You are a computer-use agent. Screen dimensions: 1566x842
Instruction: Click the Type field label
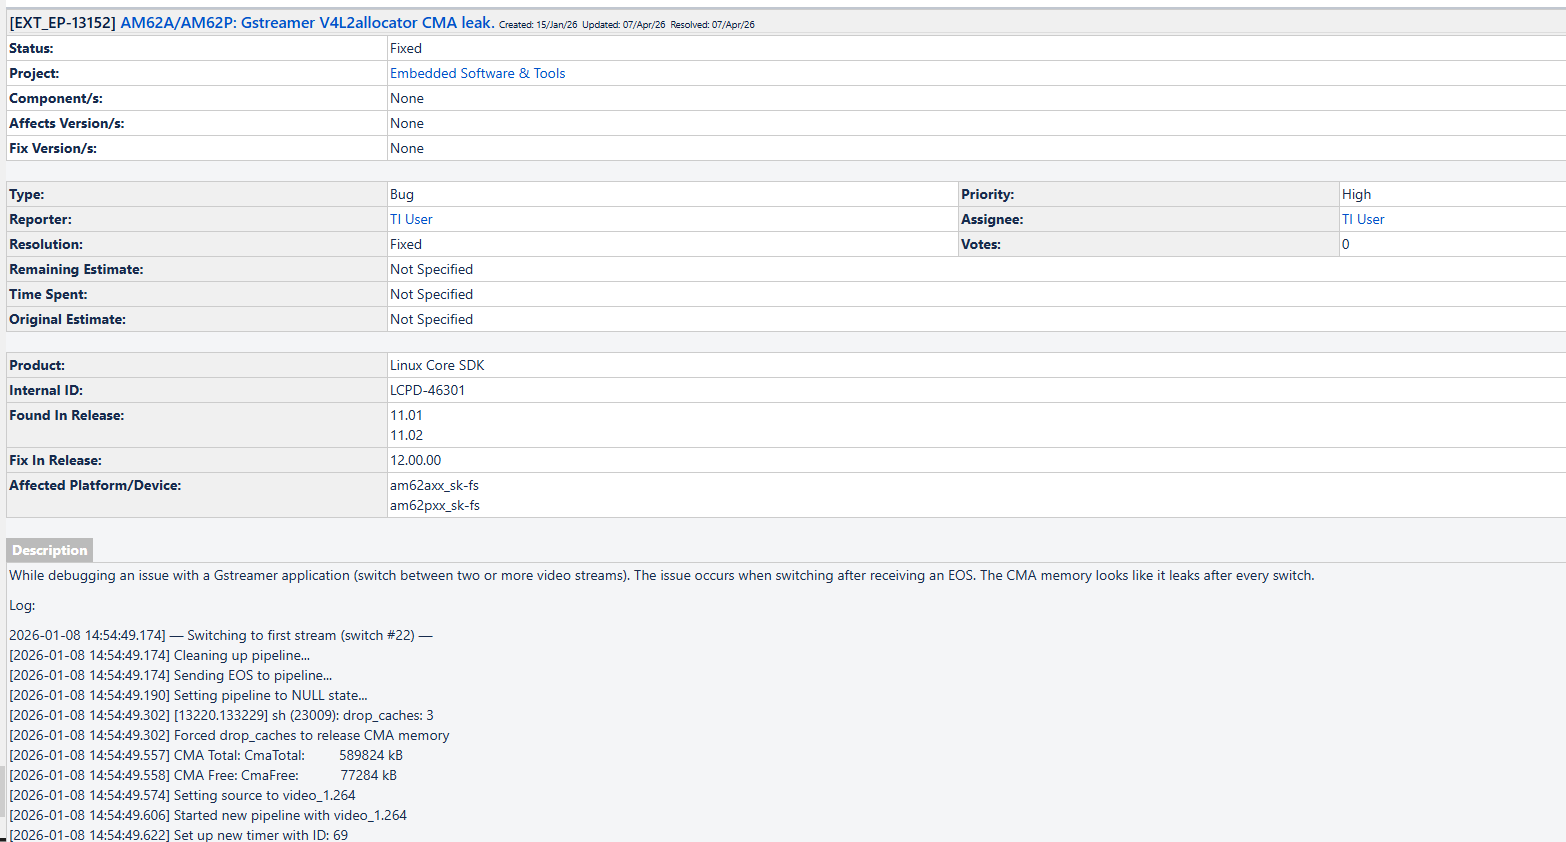[x=27, y=194]
